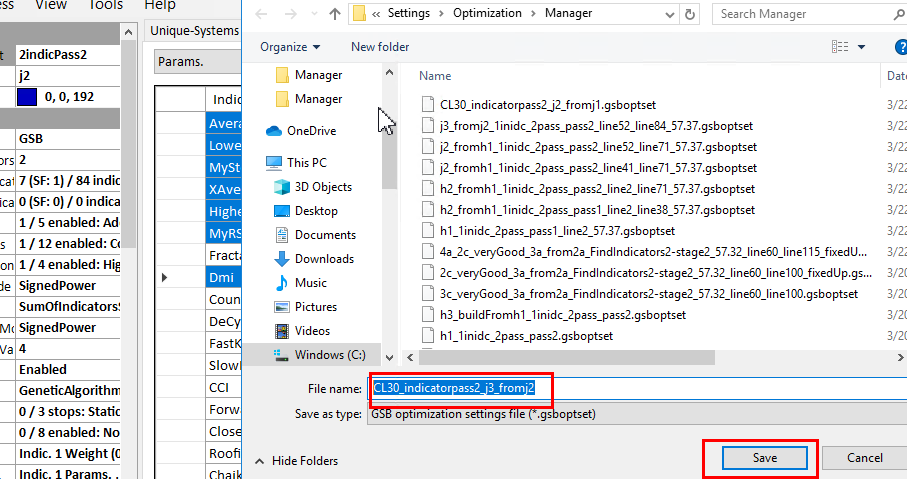Open the Videos folder in sidebar
This screenshot has height=479, width=907.
pyautogui.click(x=312, y=331)
